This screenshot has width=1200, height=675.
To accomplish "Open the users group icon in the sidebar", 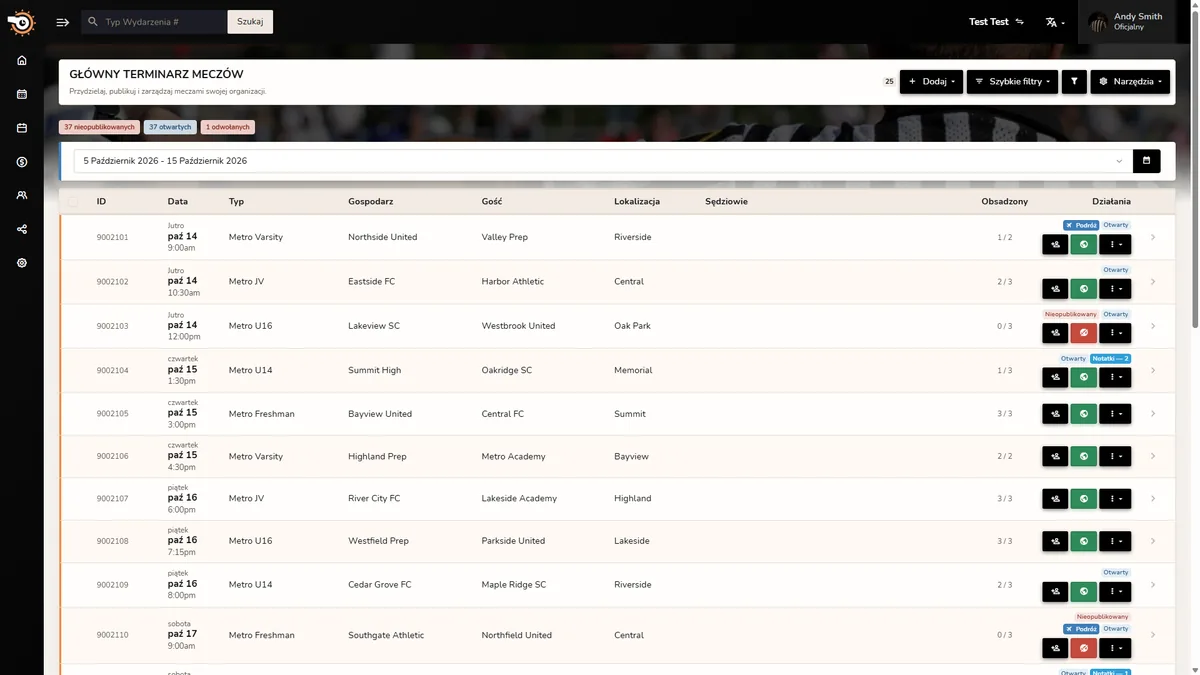I will [22, 196].
